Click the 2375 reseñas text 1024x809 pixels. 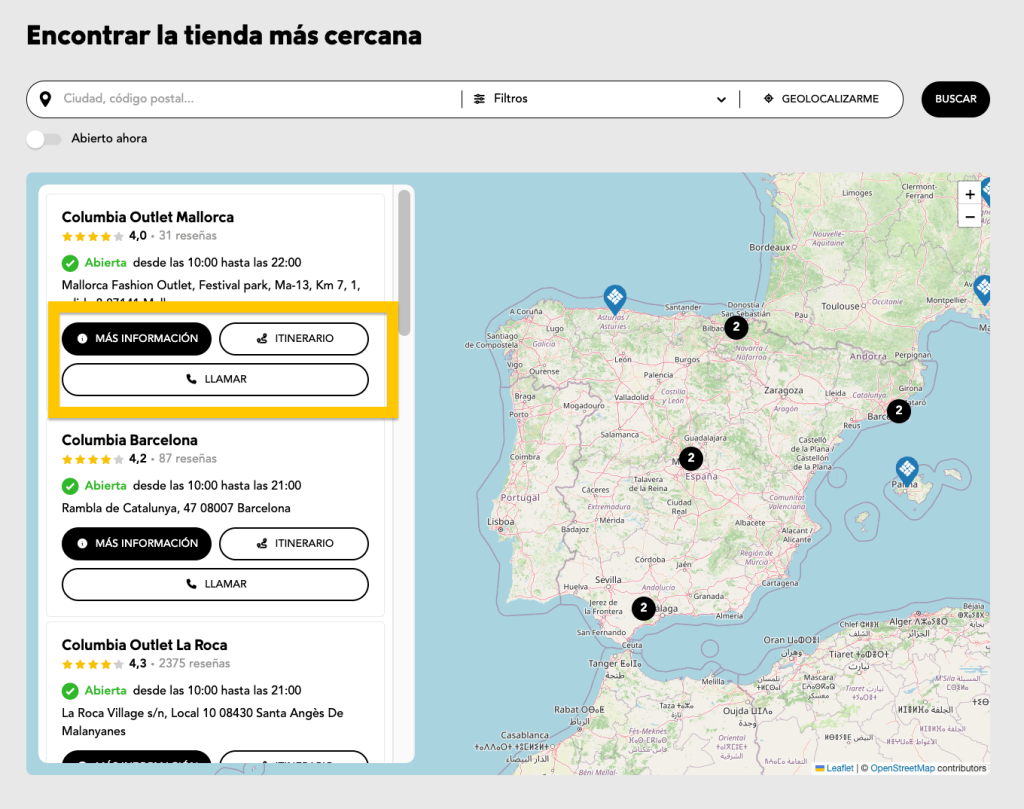[x=194, y=664]
